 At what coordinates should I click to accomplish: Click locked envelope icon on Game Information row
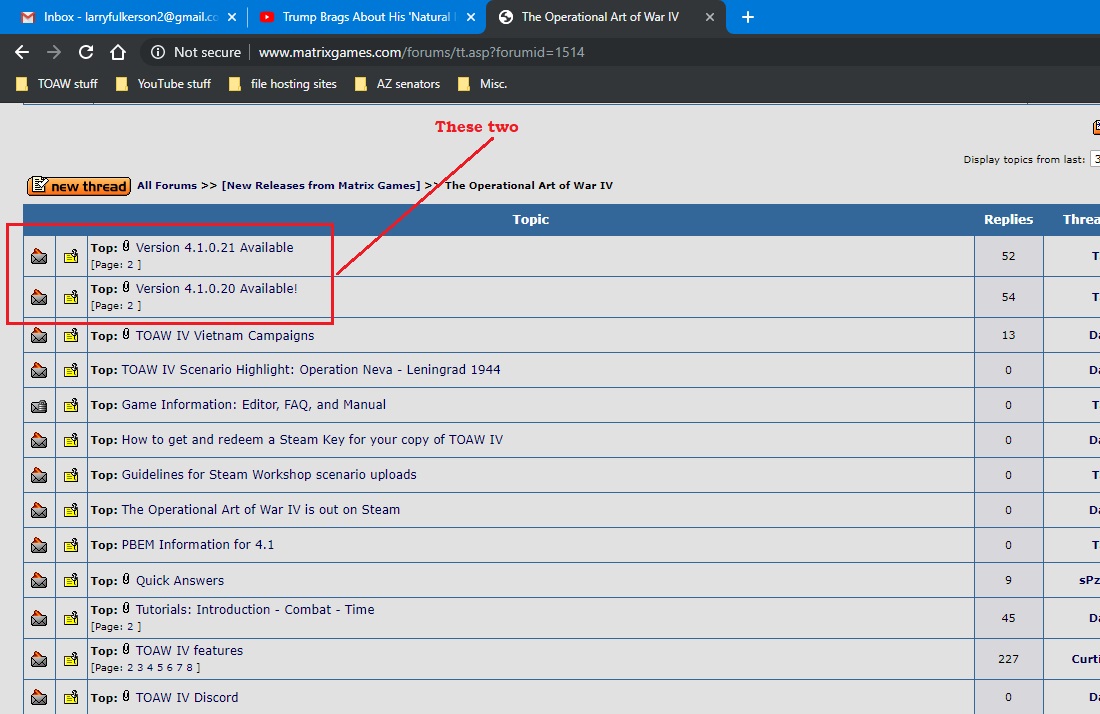click(x=39, y=405)
